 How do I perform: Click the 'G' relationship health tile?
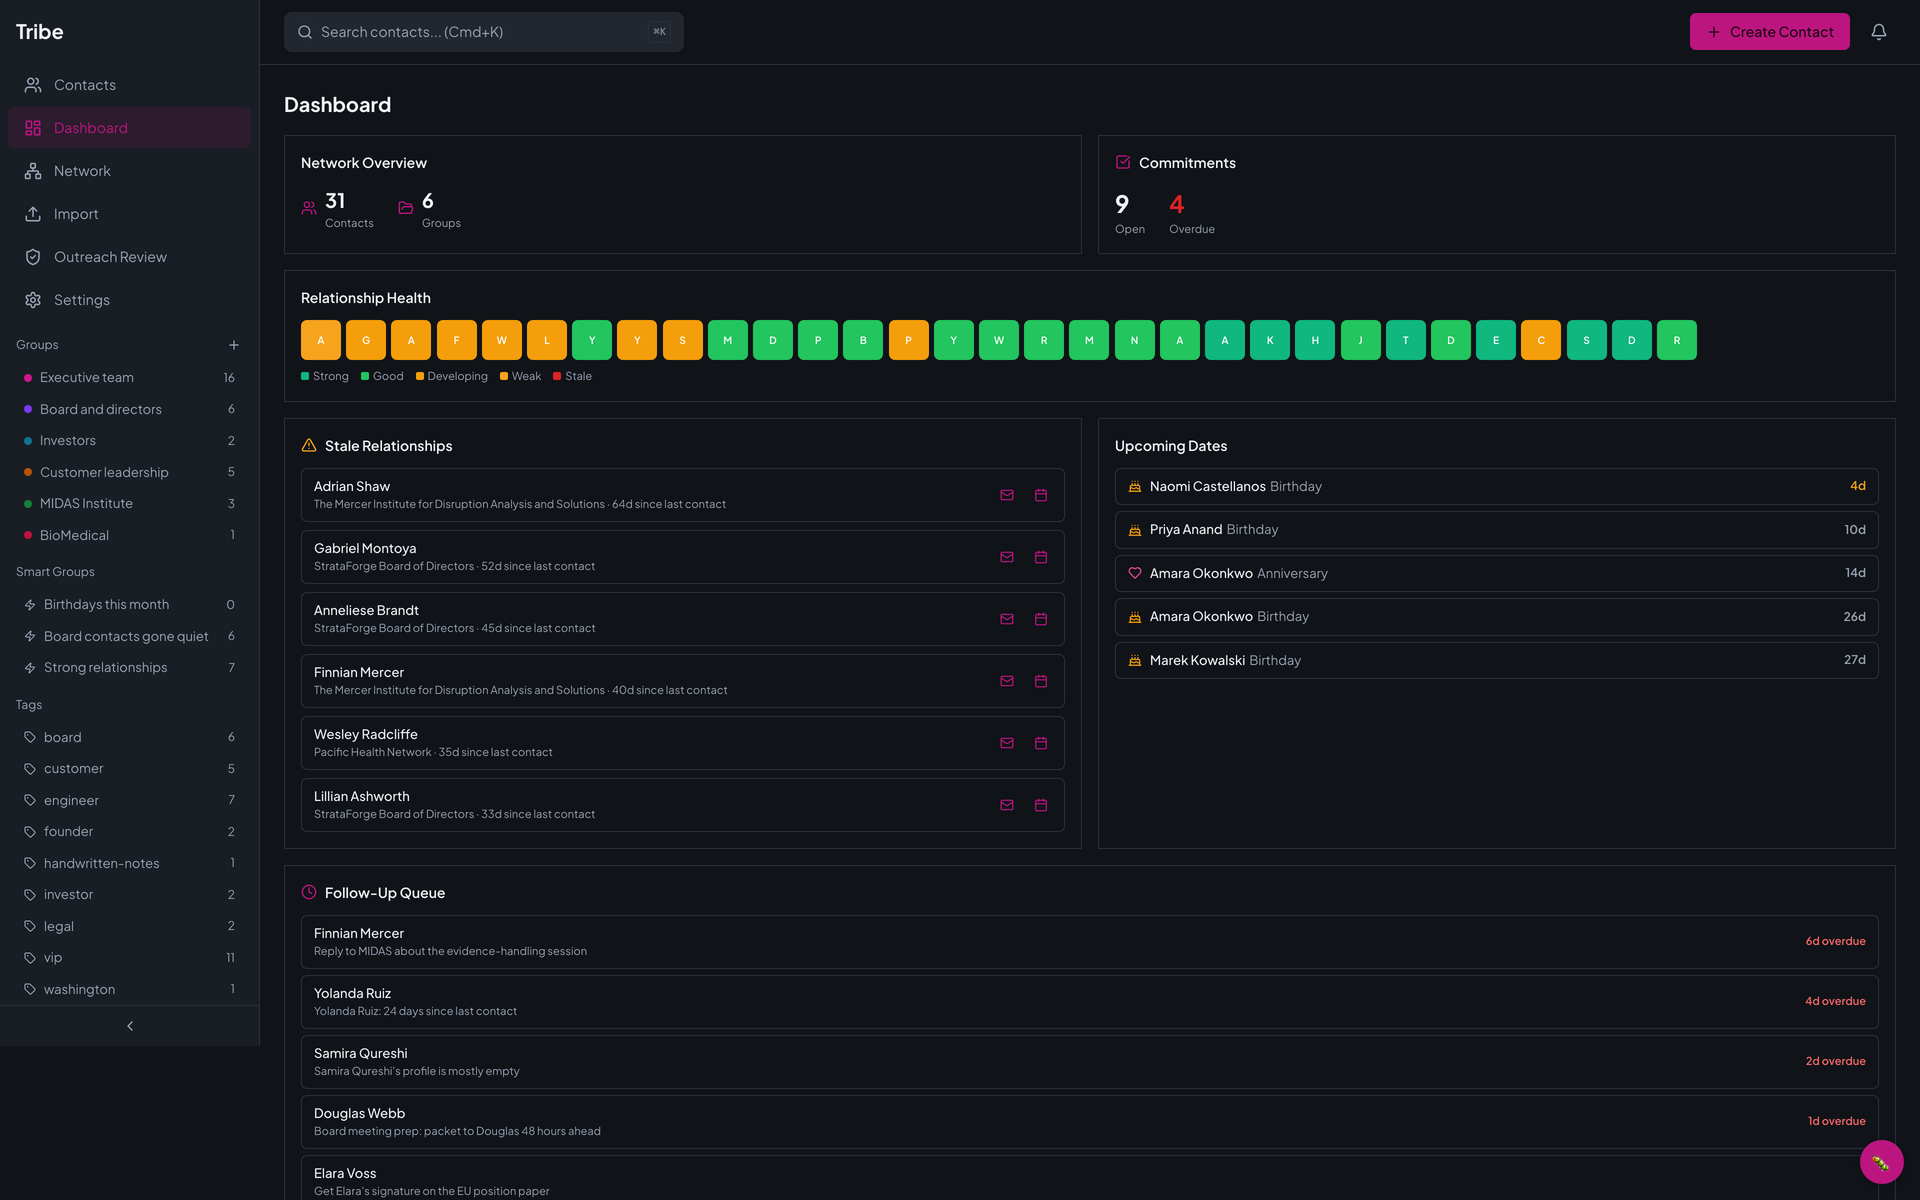coord(366,340)
